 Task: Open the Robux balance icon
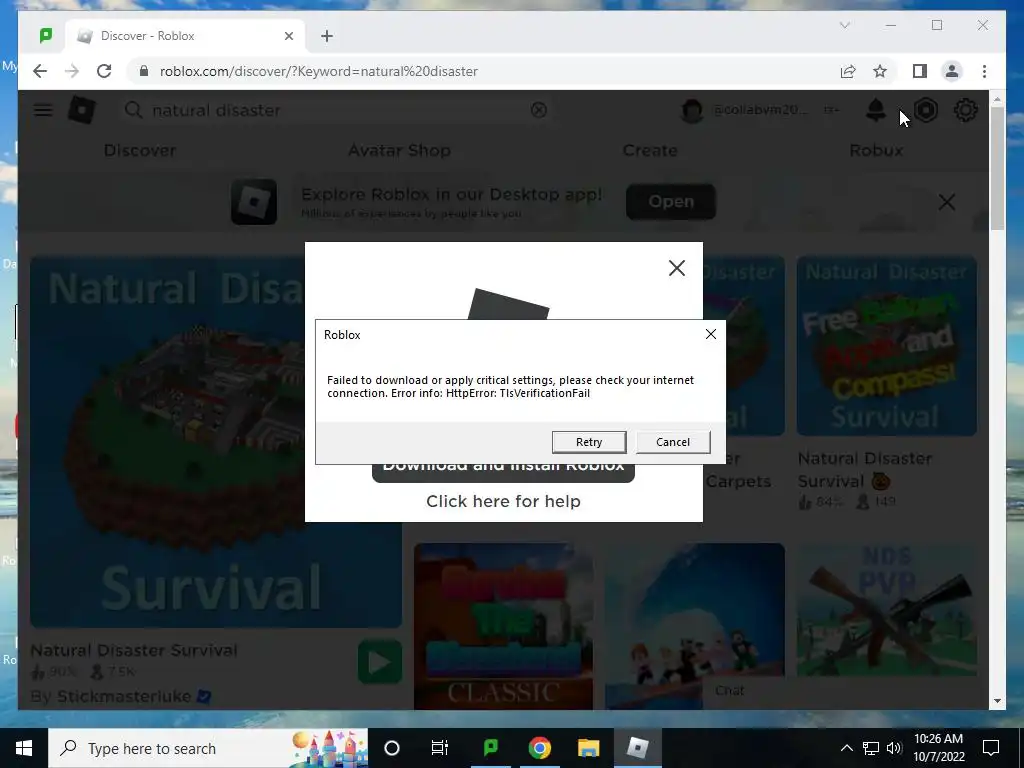point(925,110)
